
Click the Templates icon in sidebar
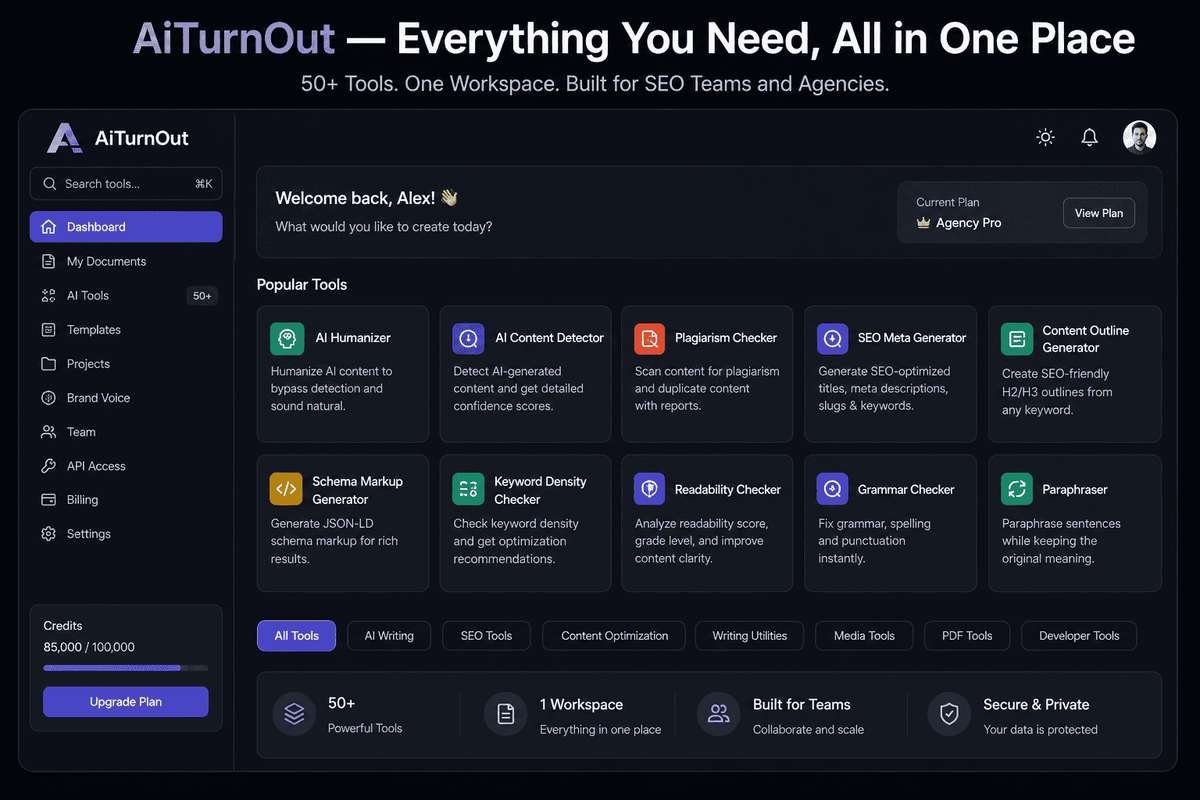48,329
